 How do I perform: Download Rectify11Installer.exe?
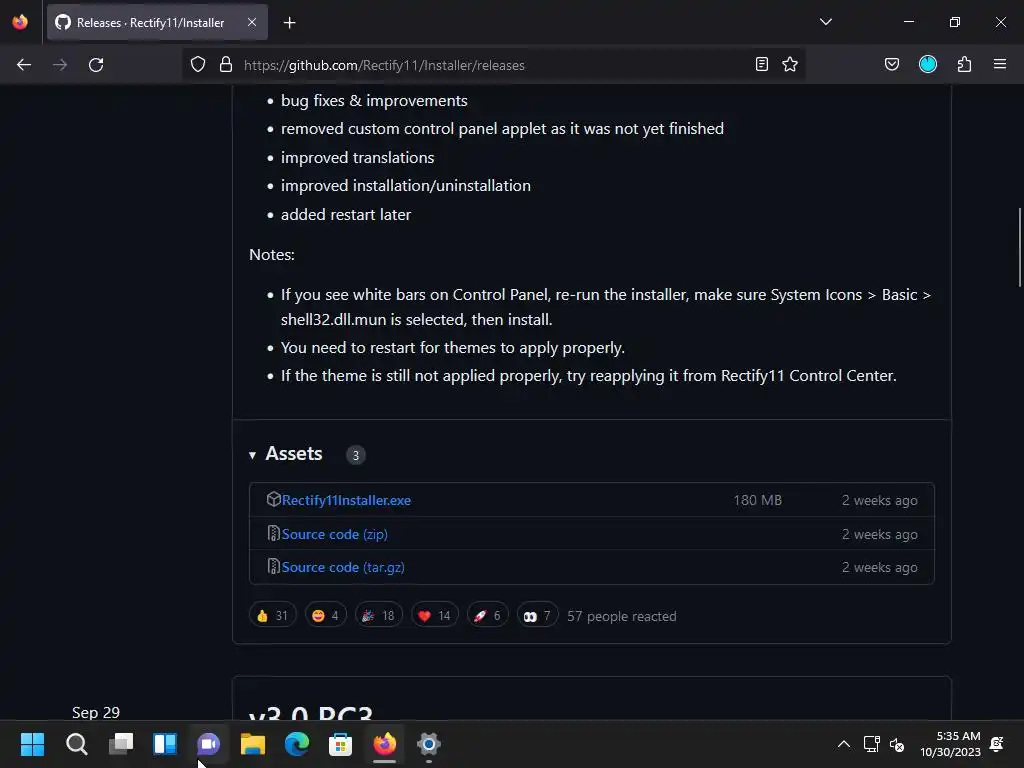click(x=346, y=500)
